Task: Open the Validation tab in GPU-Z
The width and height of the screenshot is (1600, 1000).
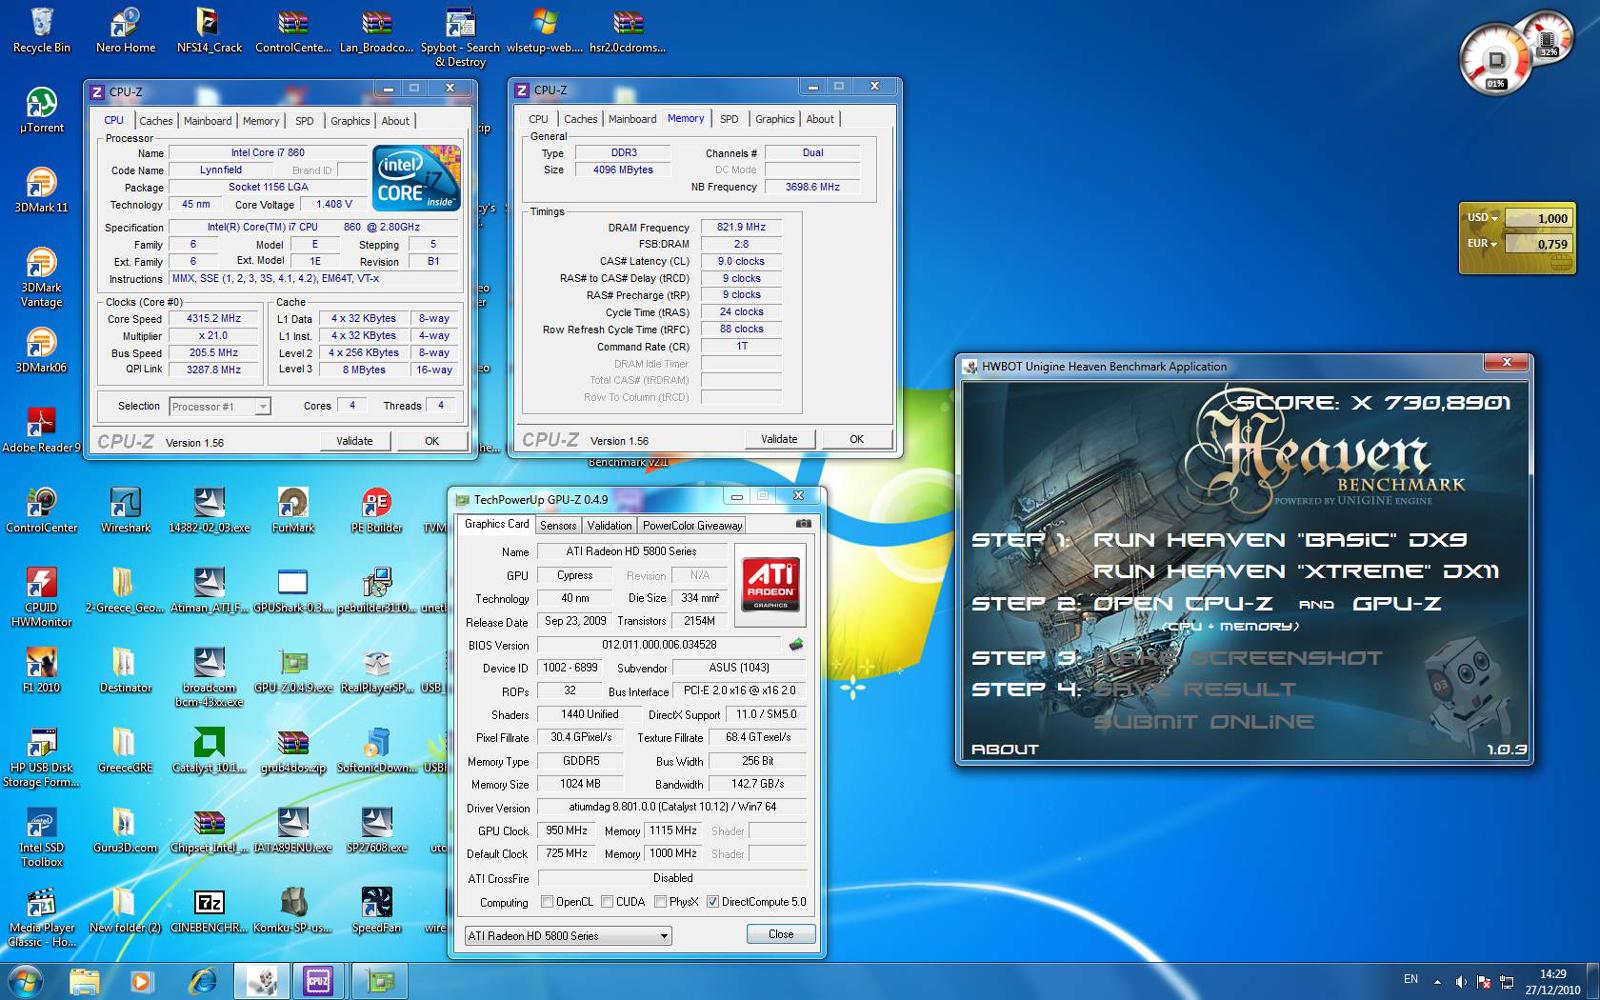Action: click(609, 525)
